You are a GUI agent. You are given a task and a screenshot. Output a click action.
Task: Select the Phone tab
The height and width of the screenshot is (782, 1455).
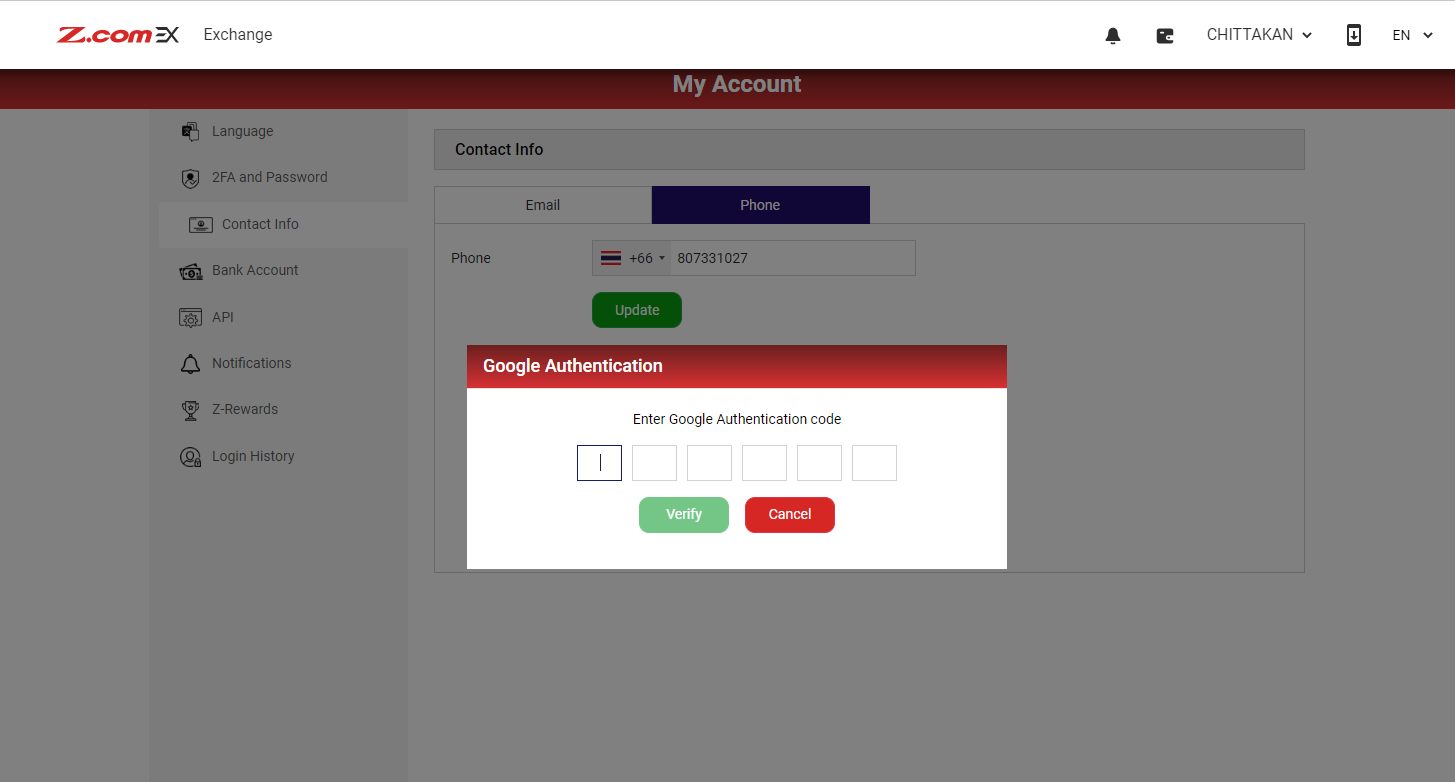[760, 204]
